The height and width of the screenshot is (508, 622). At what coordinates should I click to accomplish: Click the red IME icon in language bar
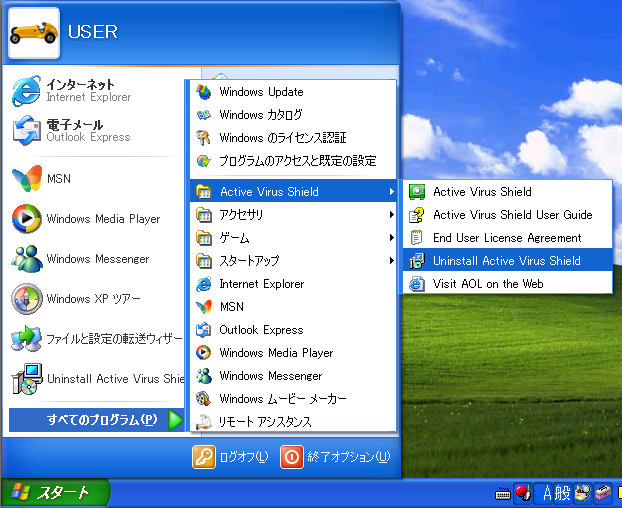tap(523, 493)
